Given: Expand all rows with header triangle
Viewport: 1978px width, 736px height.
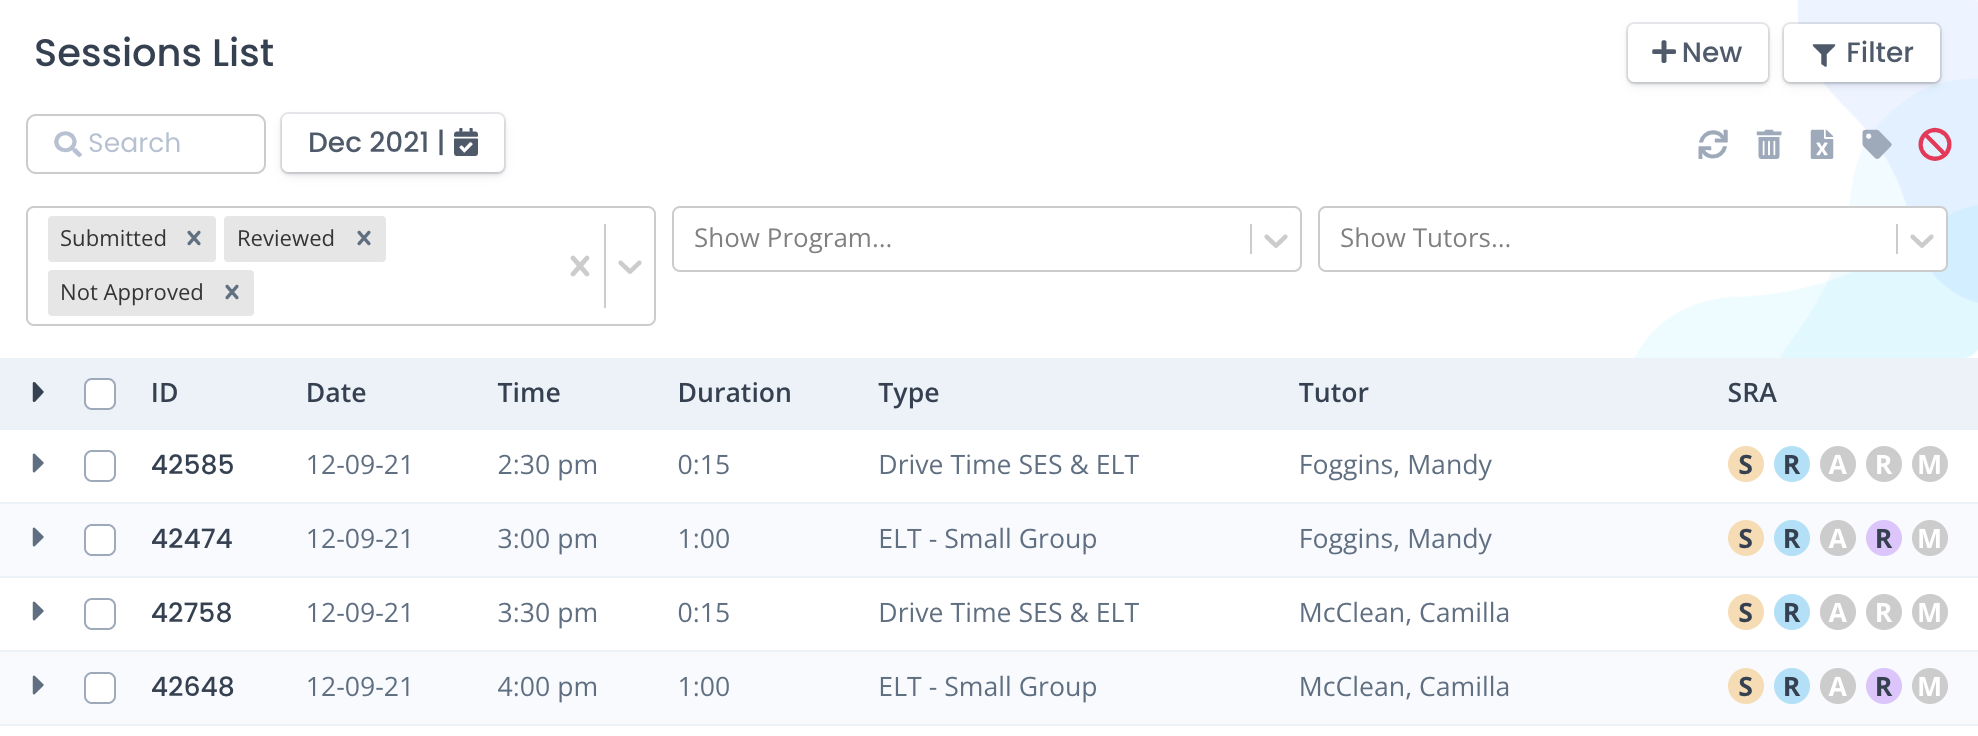Looking at the screenshot, I should click(x=38, y=392).
